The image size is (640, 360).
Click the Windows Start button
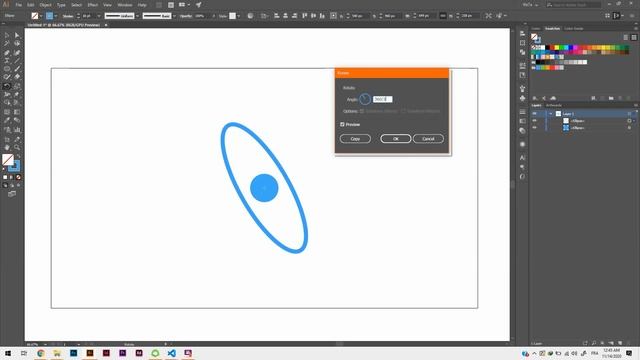point(8,353)
